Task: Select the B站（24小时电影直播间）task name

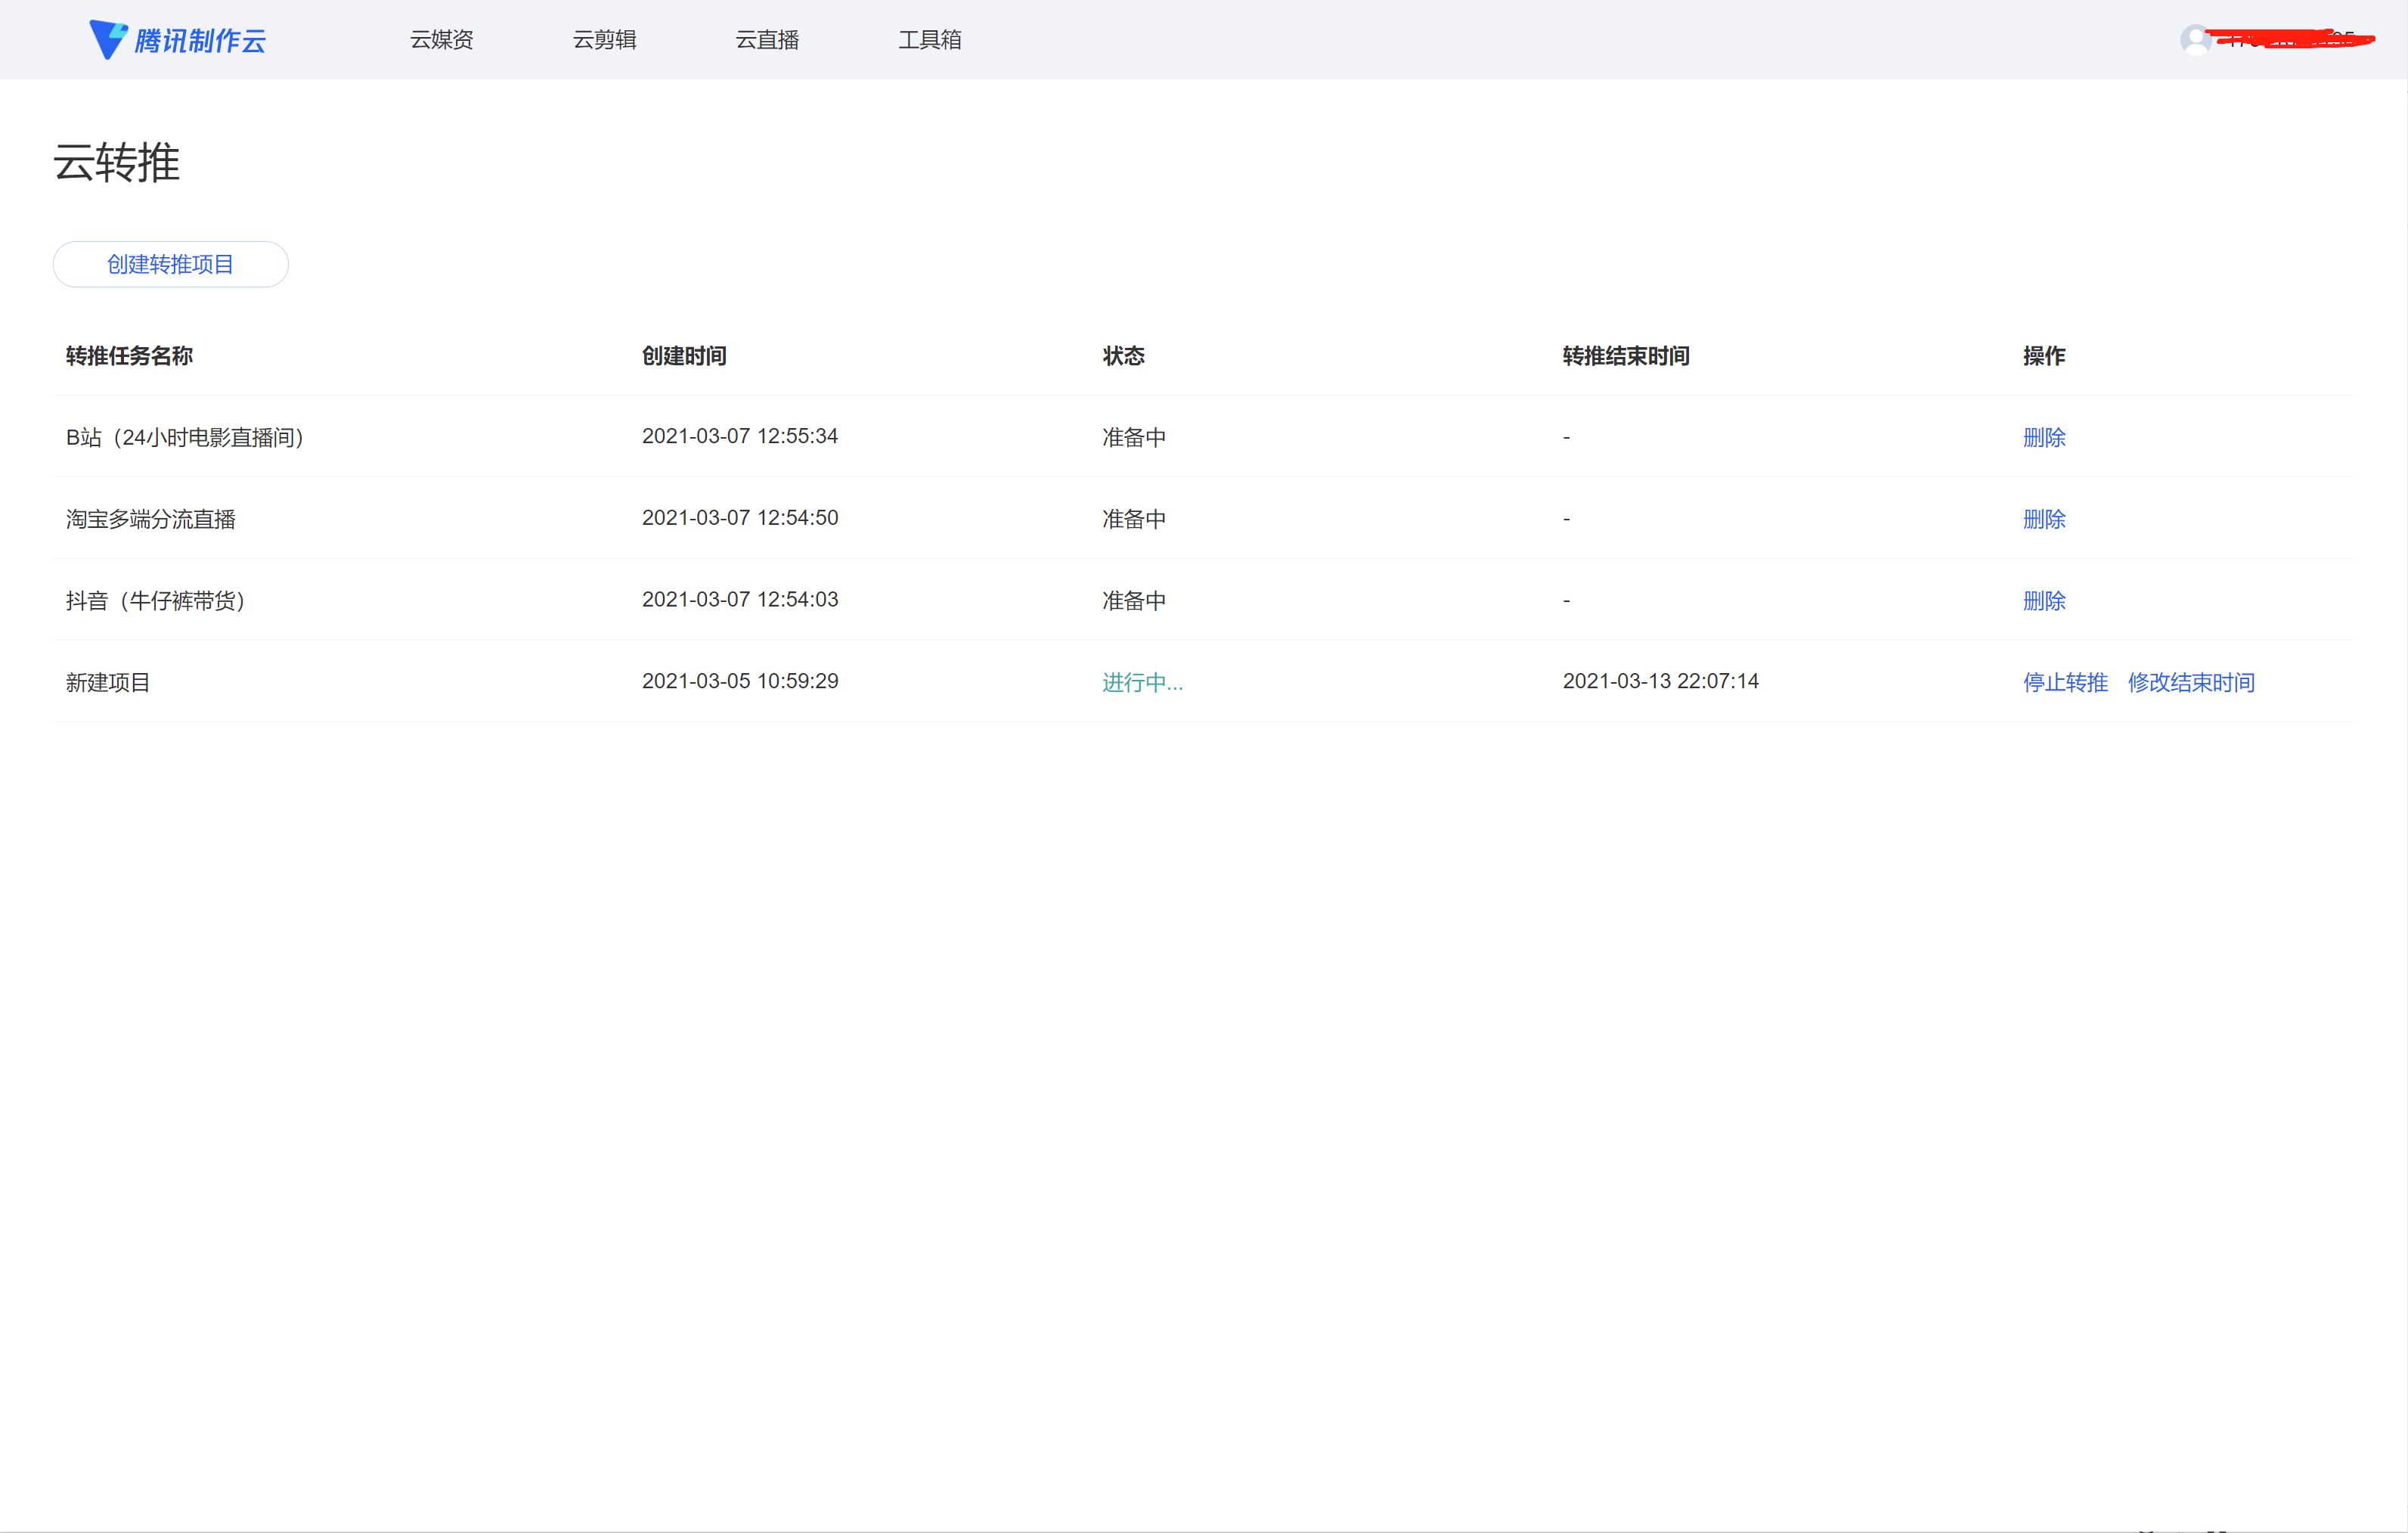Action: [x=185, y=437]
